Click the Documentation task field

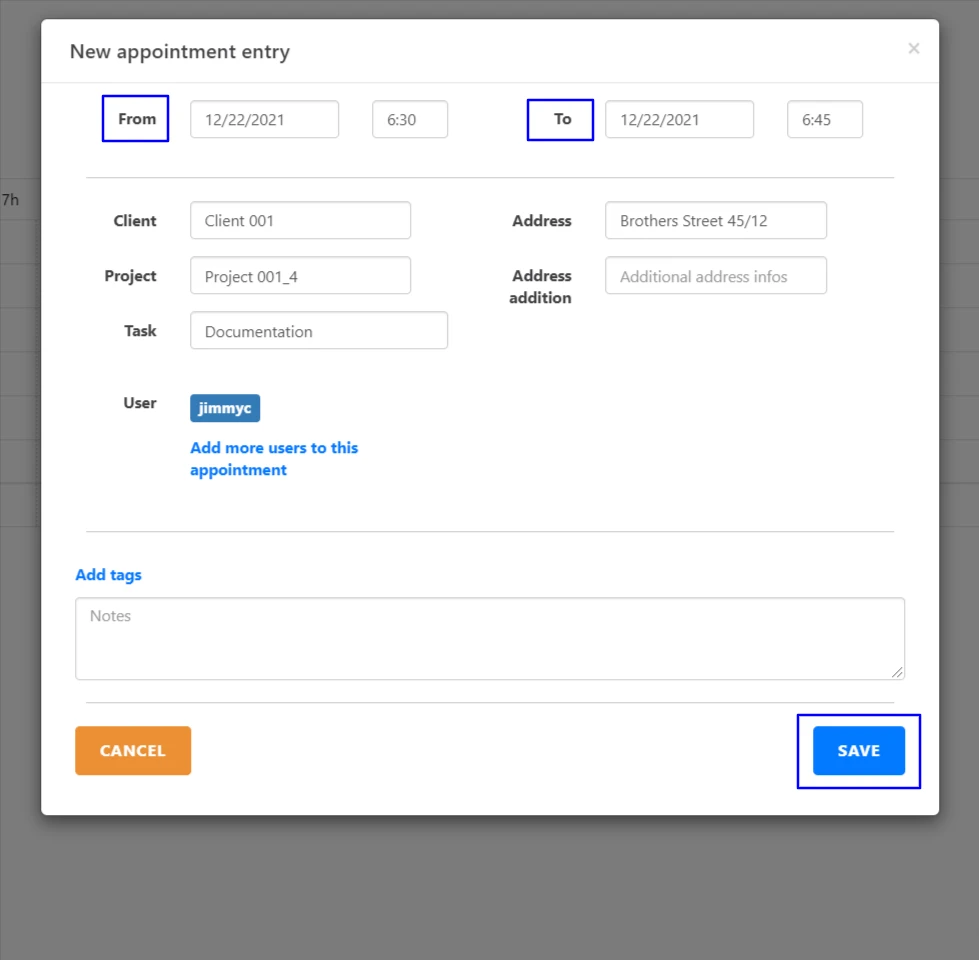318,330
